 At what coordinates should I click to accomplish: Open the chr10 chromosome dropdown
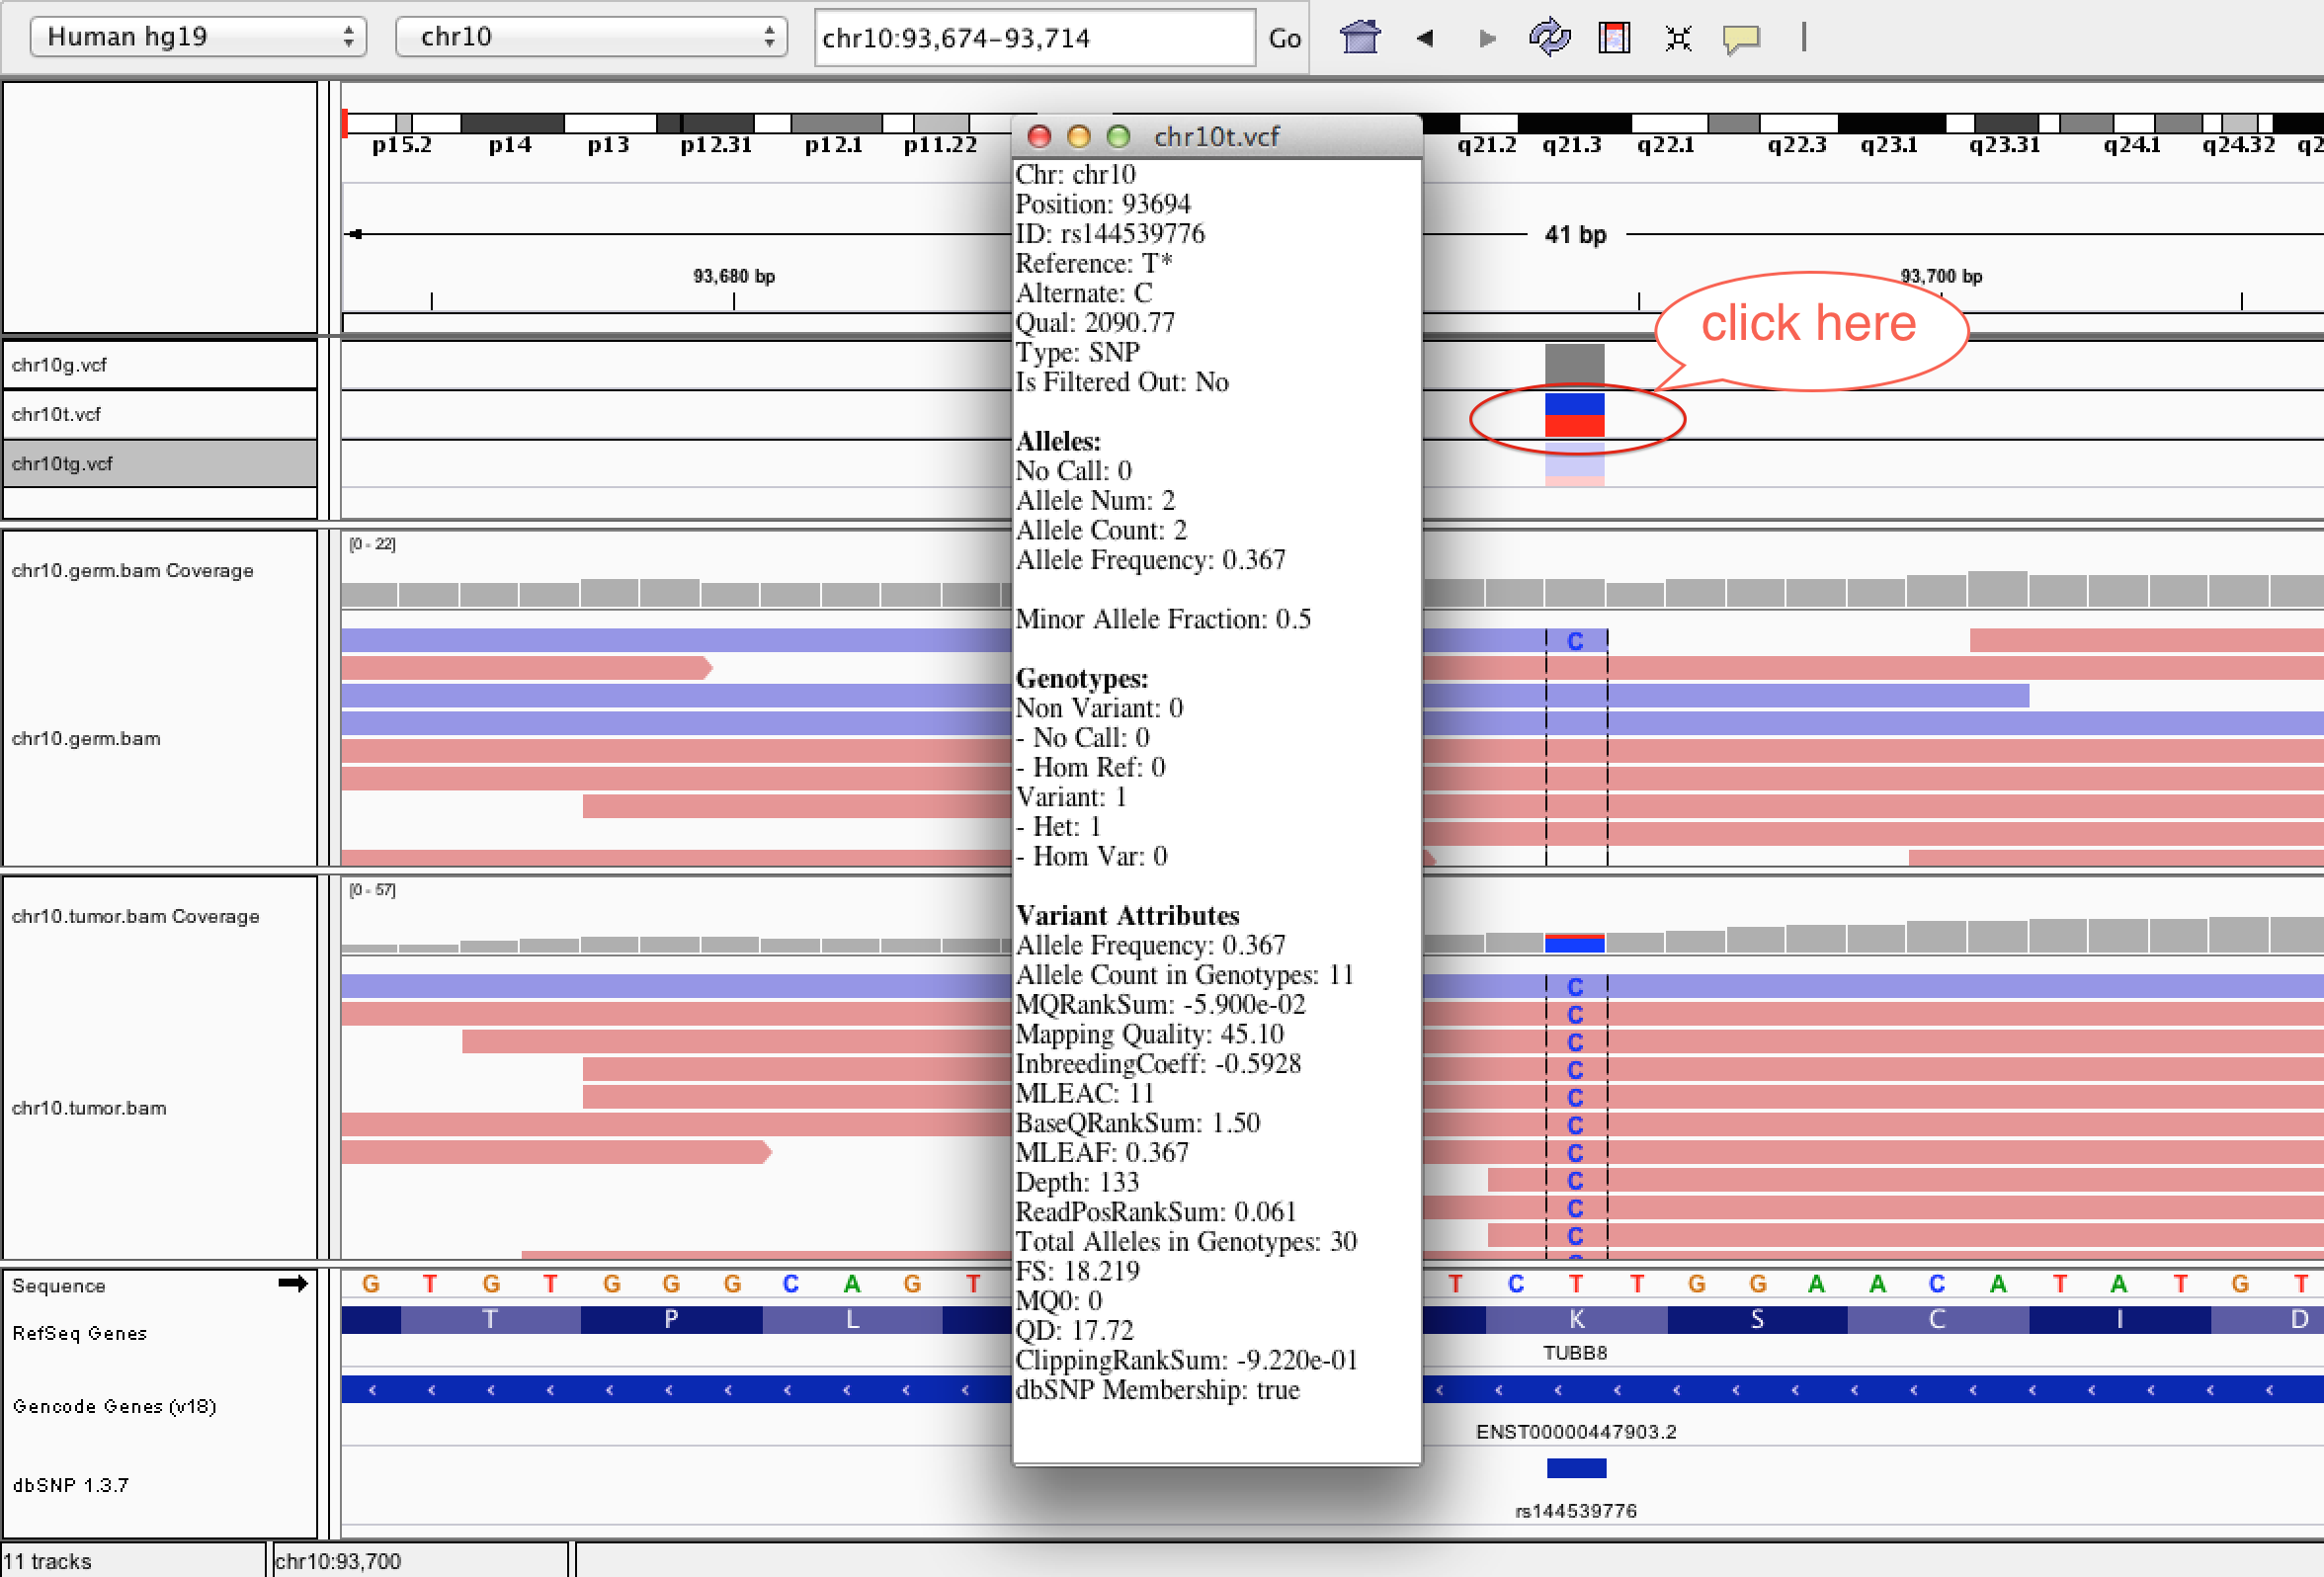(591, 37)
